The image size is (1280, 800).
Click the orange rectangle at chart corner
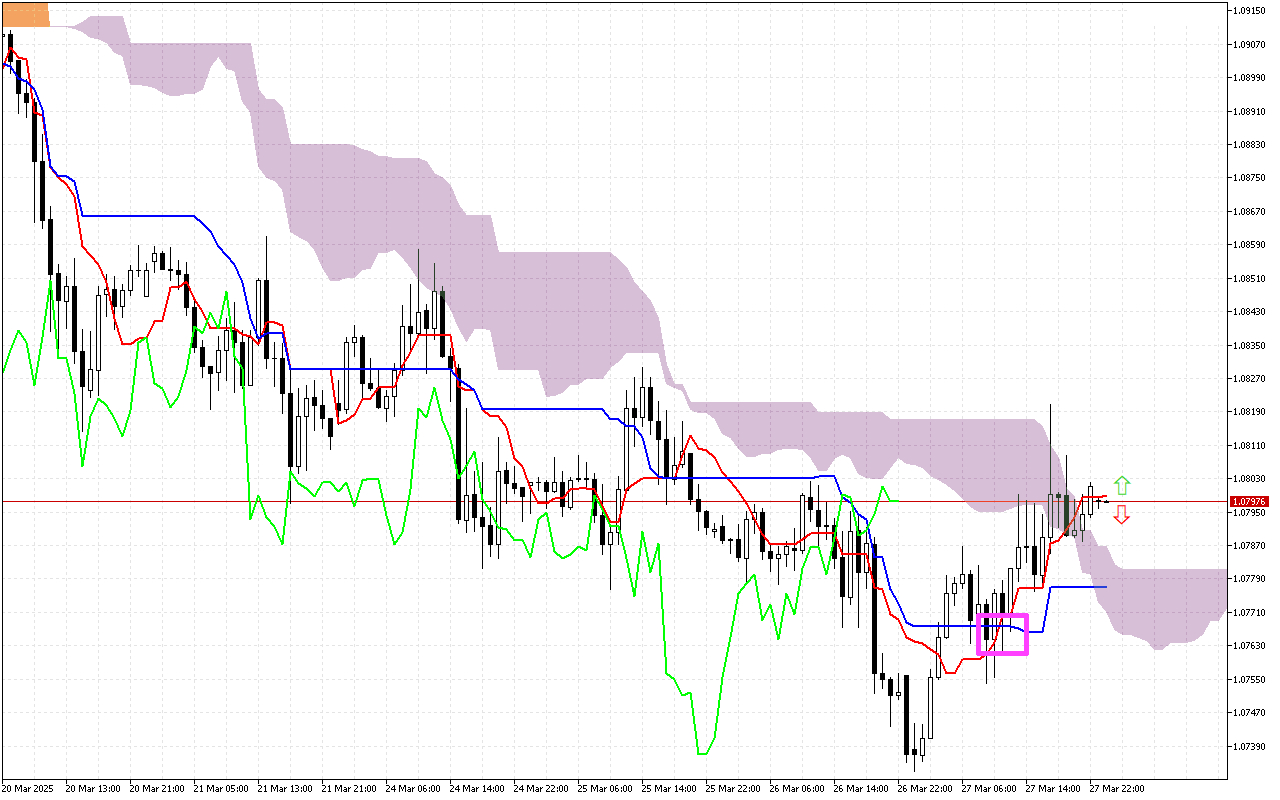25,14
